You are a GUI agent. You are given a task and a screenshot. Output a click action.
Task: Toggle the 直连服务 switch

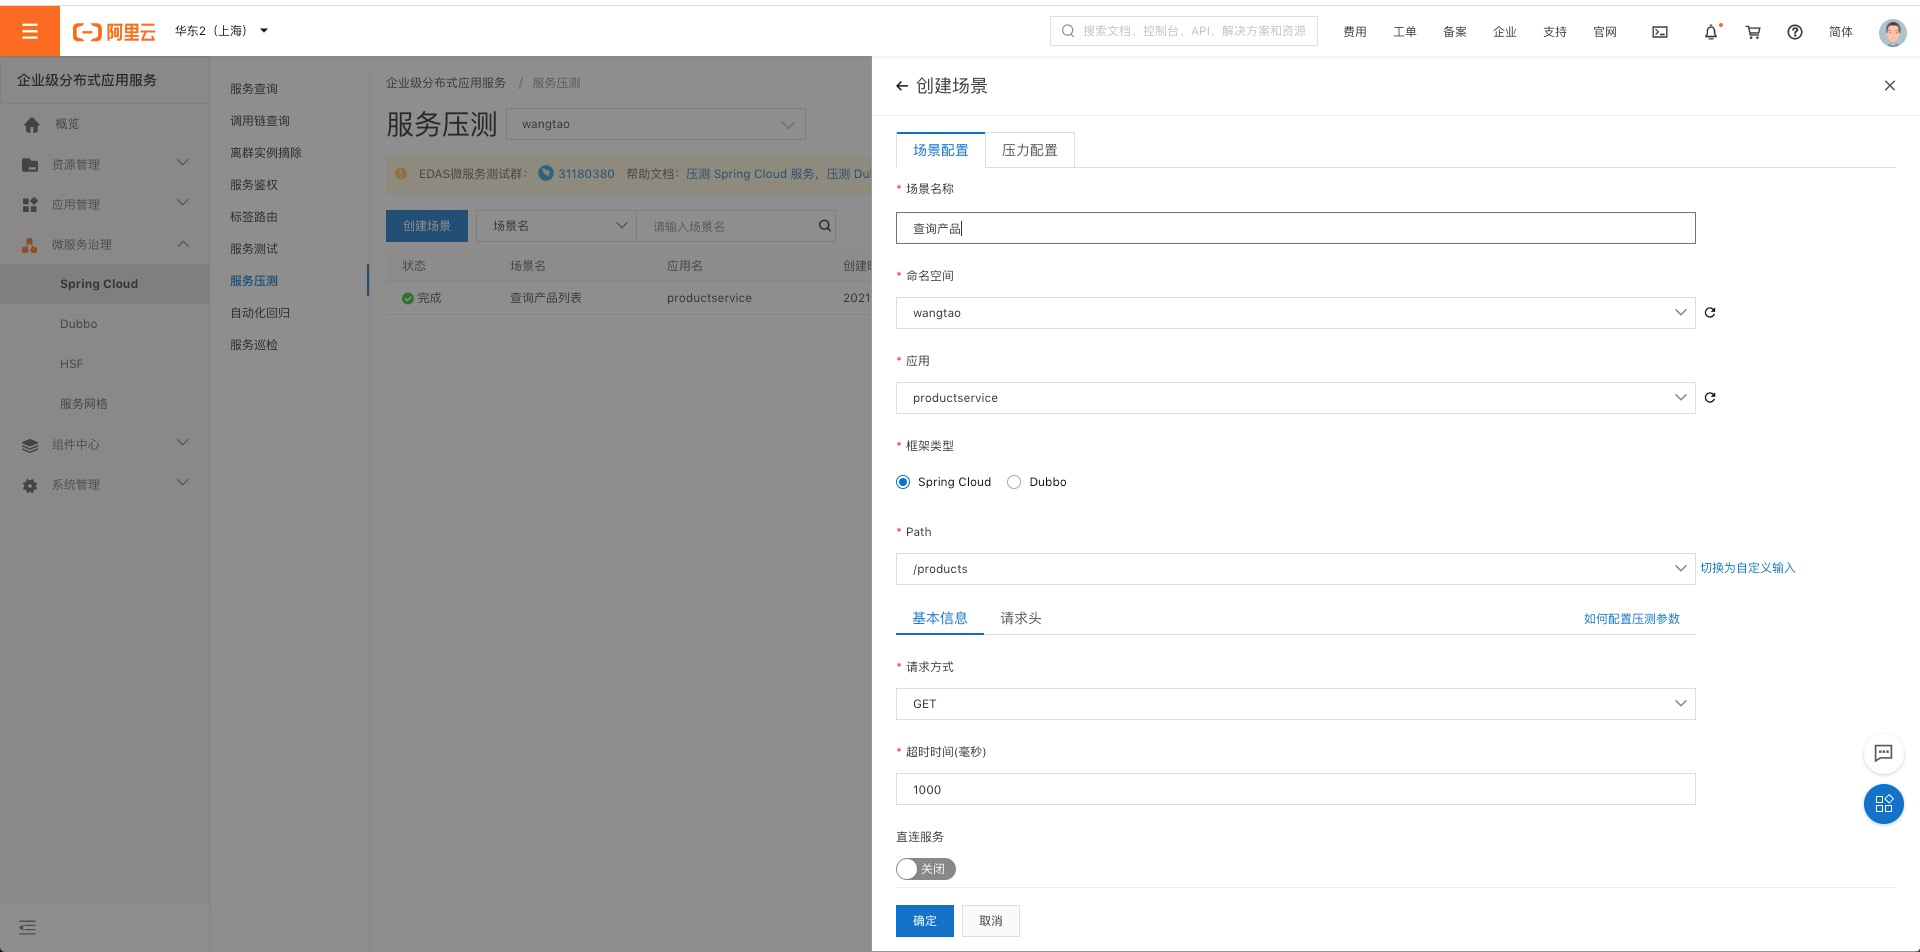(x=926, y=869)
